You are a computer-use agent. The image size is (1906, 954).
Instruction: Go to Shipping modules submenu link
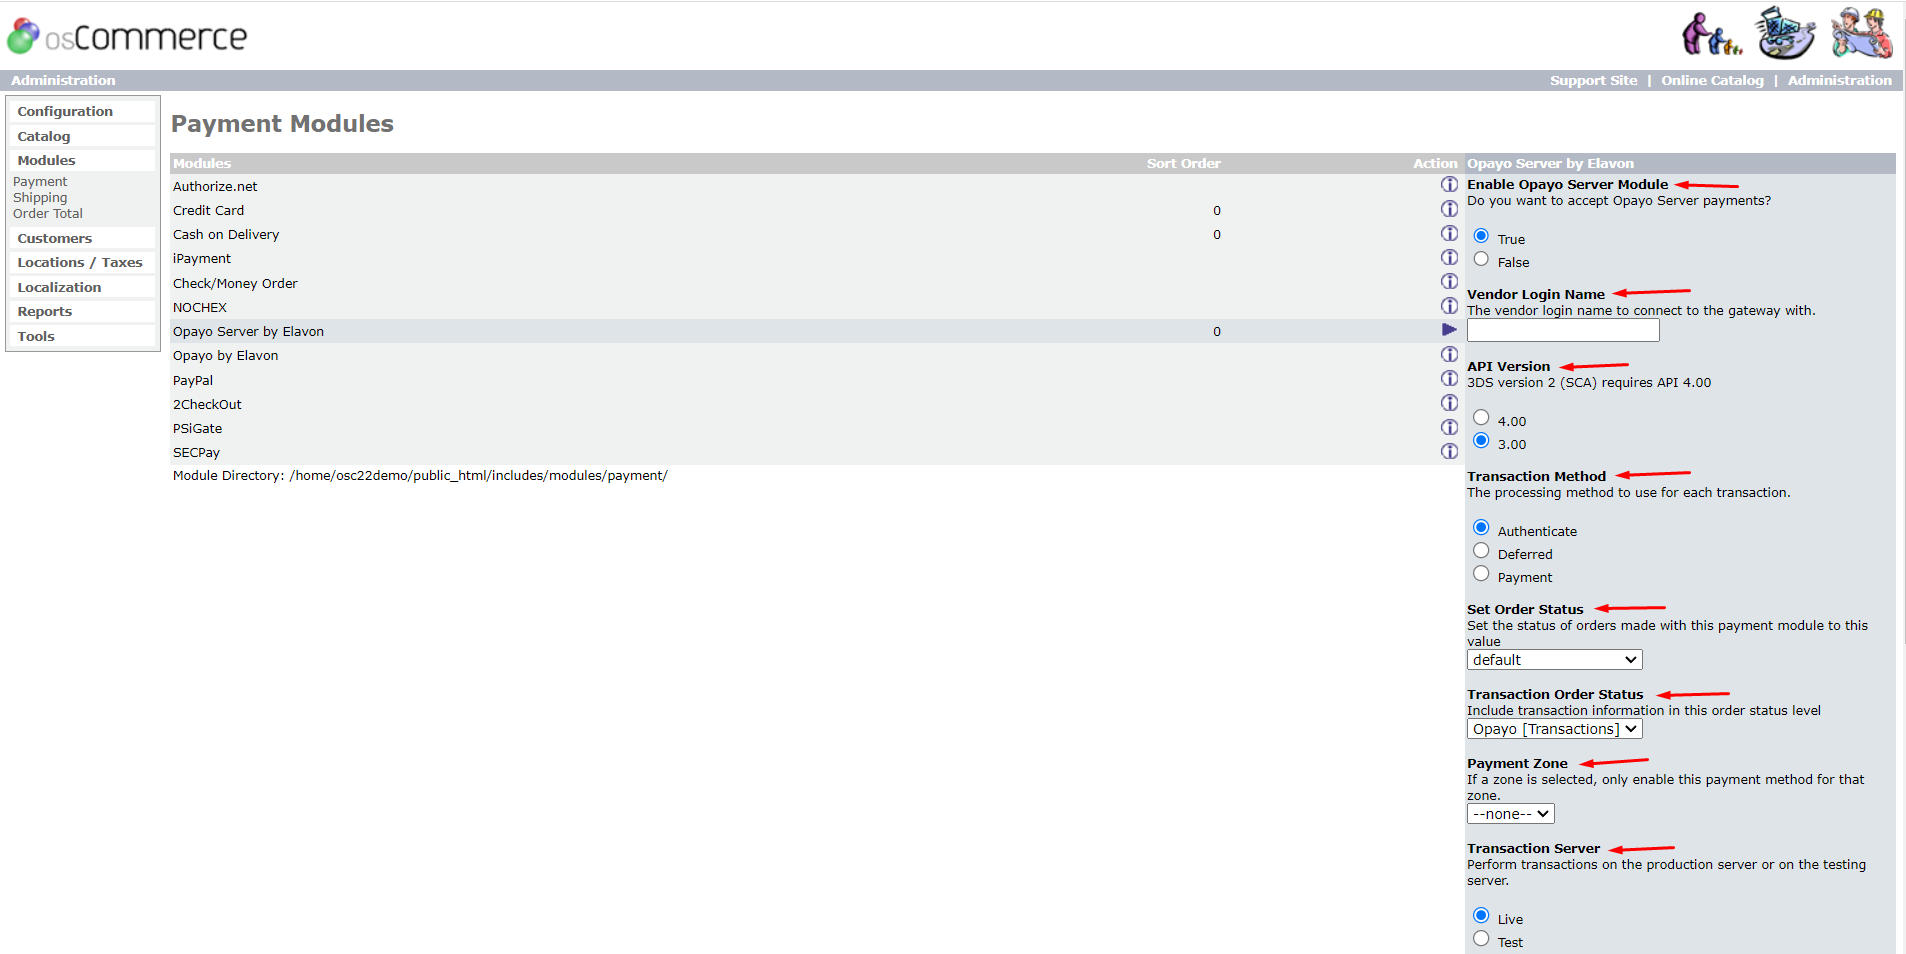click(40, 198)
